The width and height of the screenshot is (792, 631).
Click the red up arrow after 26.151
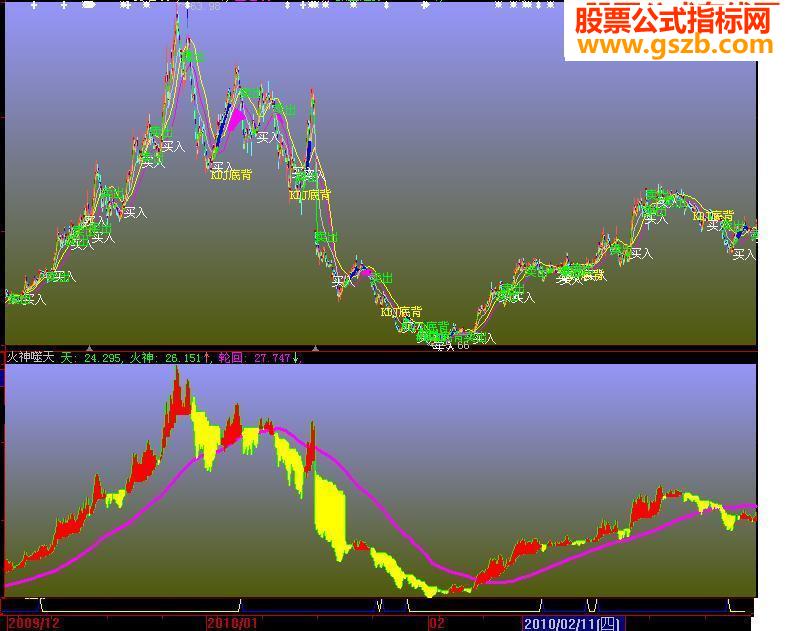click(207, 358)
